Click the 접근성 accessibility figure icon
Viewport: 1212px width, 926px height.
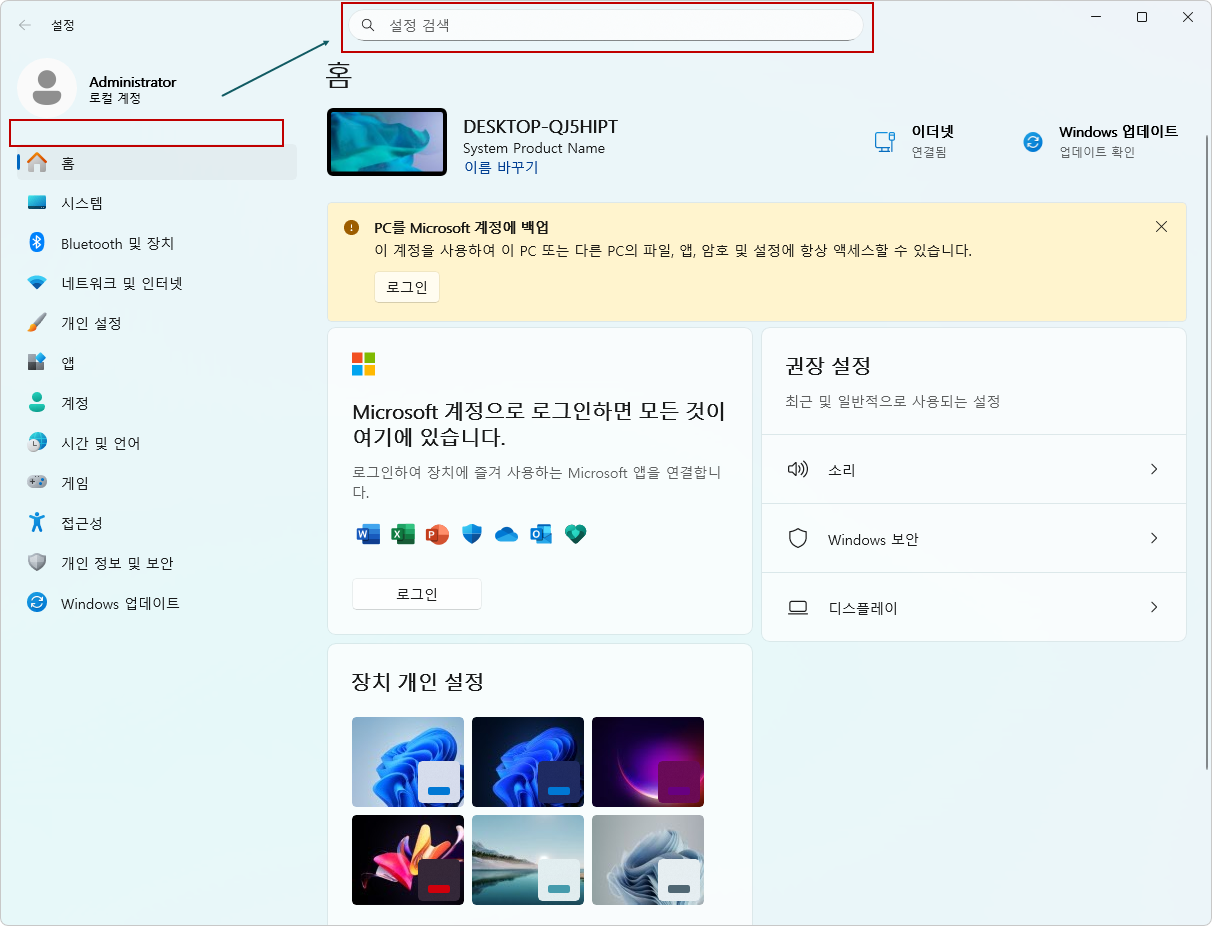(37, 523)
